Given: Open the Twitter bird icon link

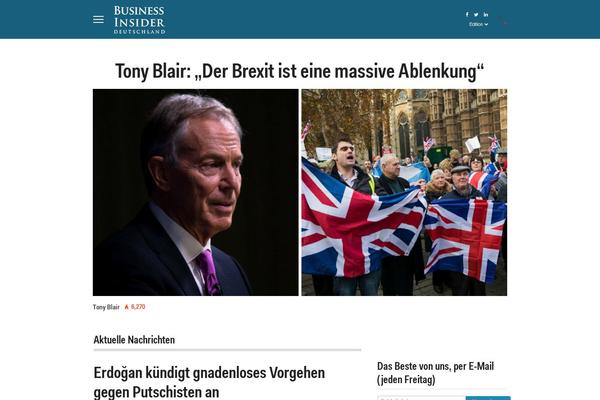Looking at the screenshot, I should click(476, 15).
